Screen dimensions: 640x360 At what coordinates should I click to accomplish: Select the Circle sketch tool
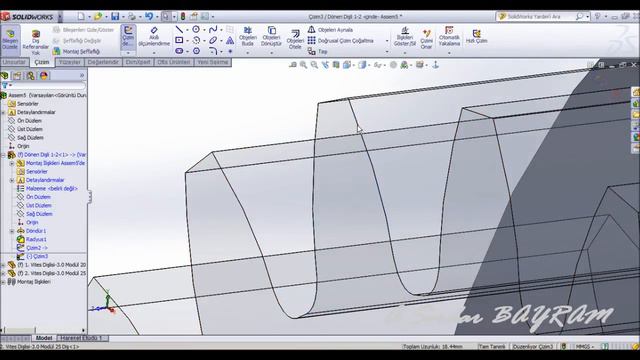[x=196, y=29]
